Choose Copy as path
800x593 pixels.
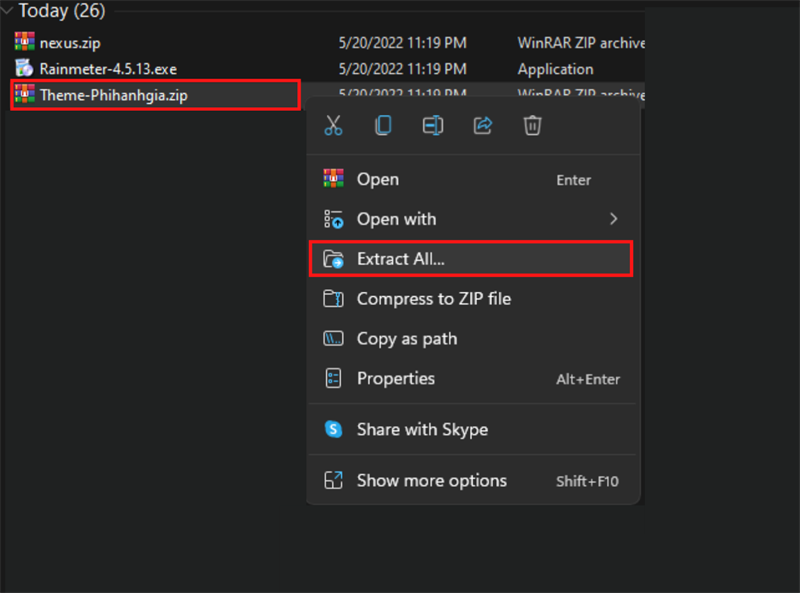pos(406,339)
